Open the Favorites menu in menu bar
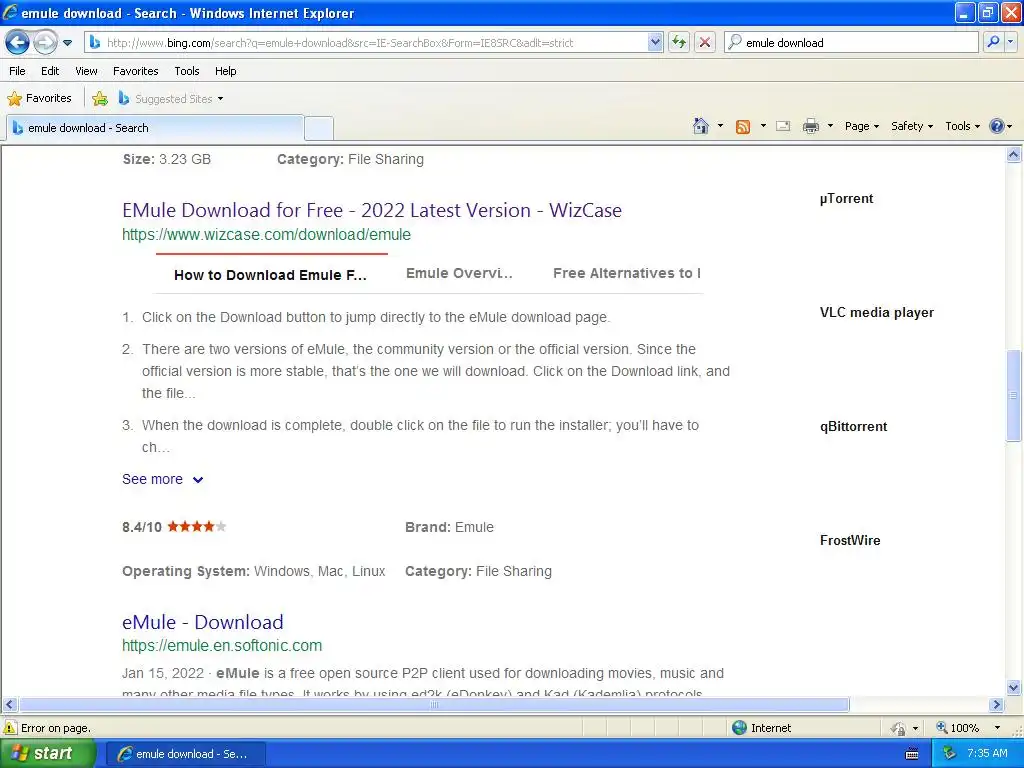 [136, 71]
